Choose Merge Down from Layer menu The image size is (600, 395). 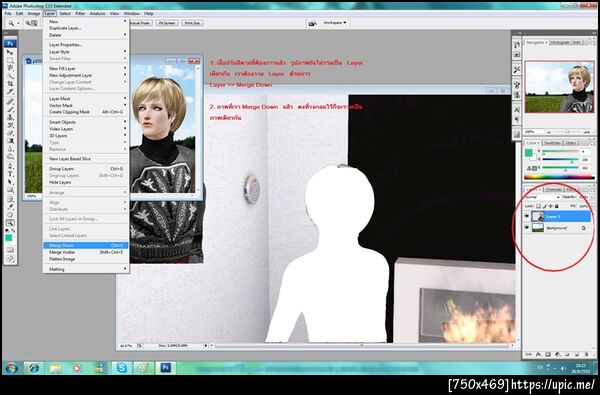[x=86, y=245]
